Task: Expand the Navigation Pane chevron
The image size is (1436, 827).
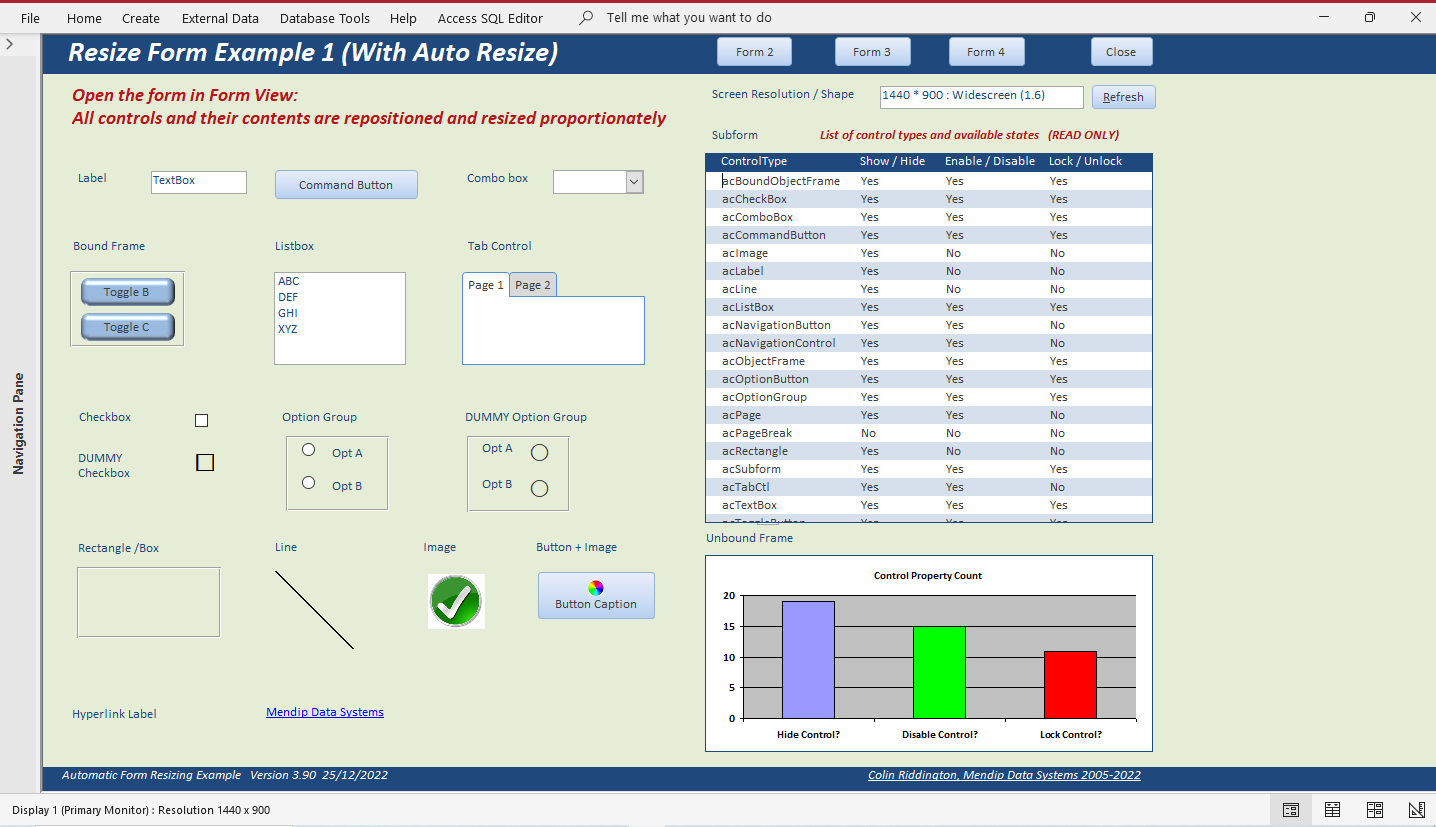Action: point(9,44)
